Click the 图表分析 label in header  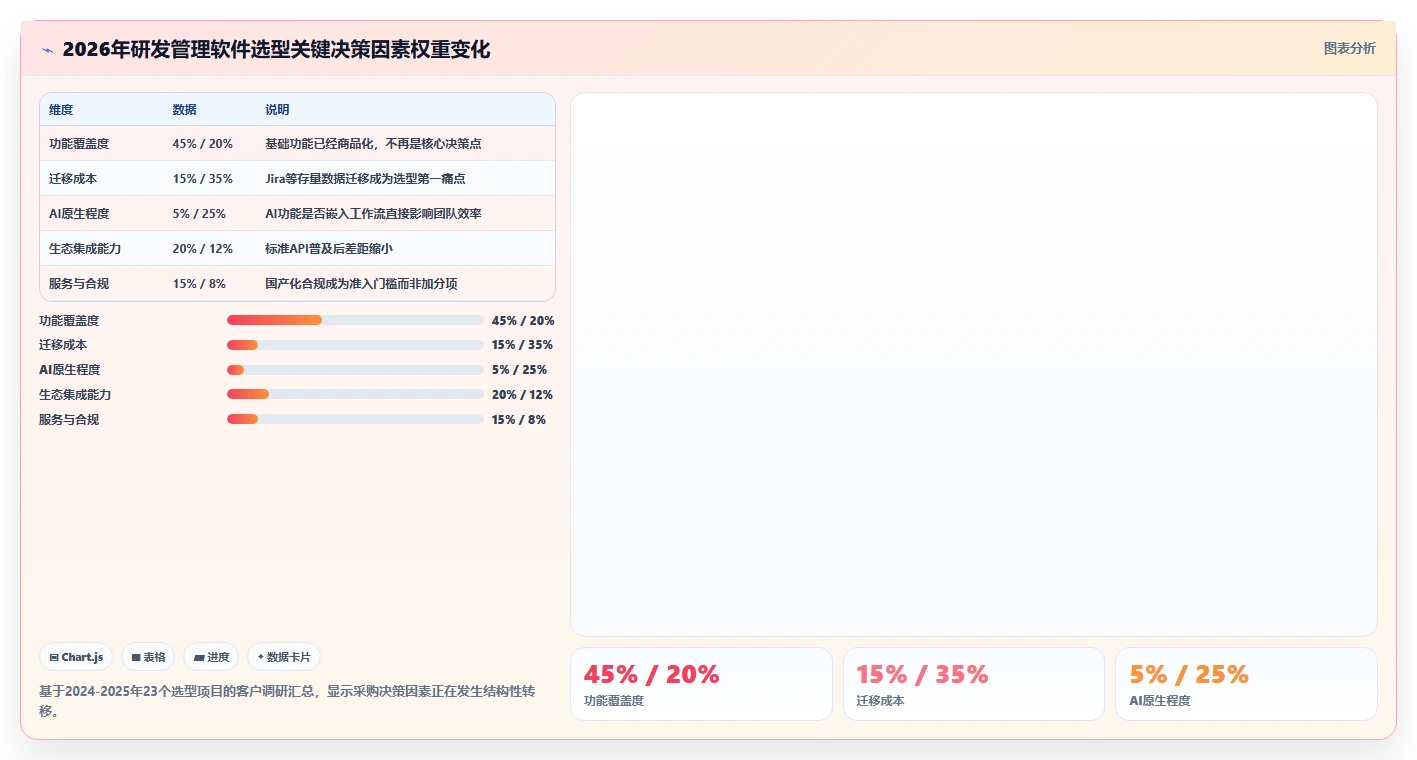(1349, 48)
